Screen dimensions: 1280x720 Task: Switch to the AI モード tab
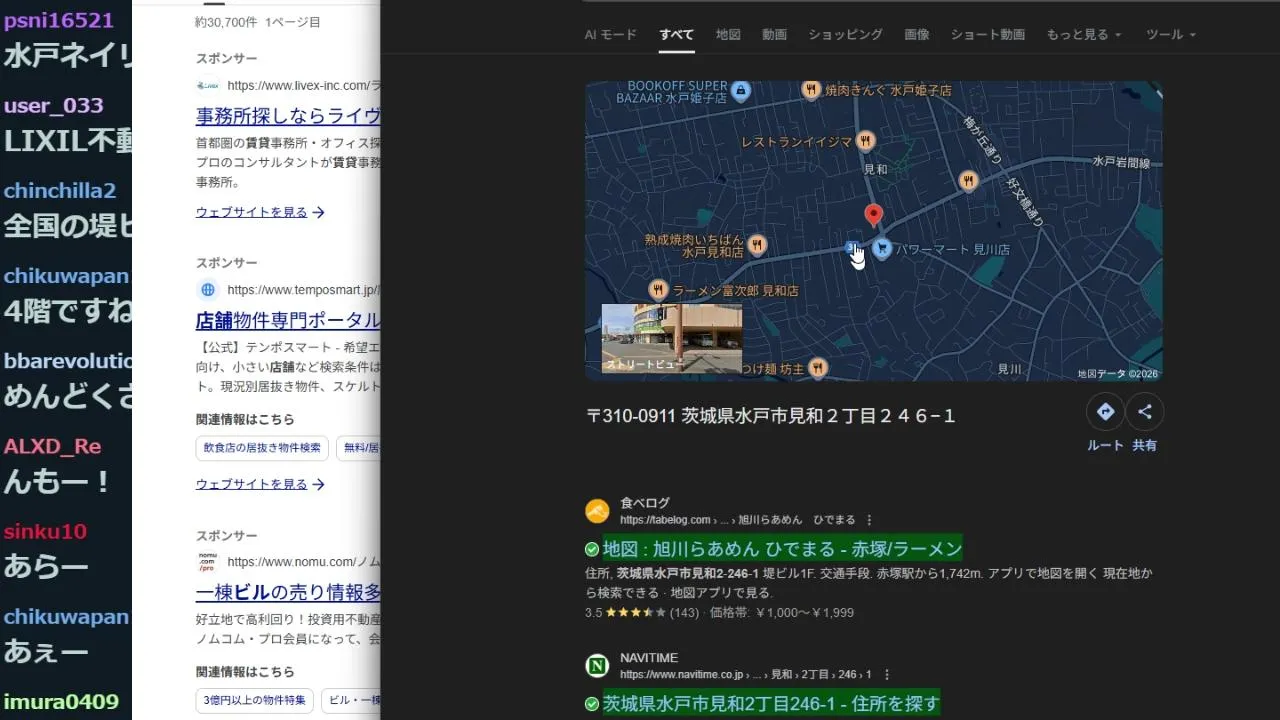click(x=610, y=34)
